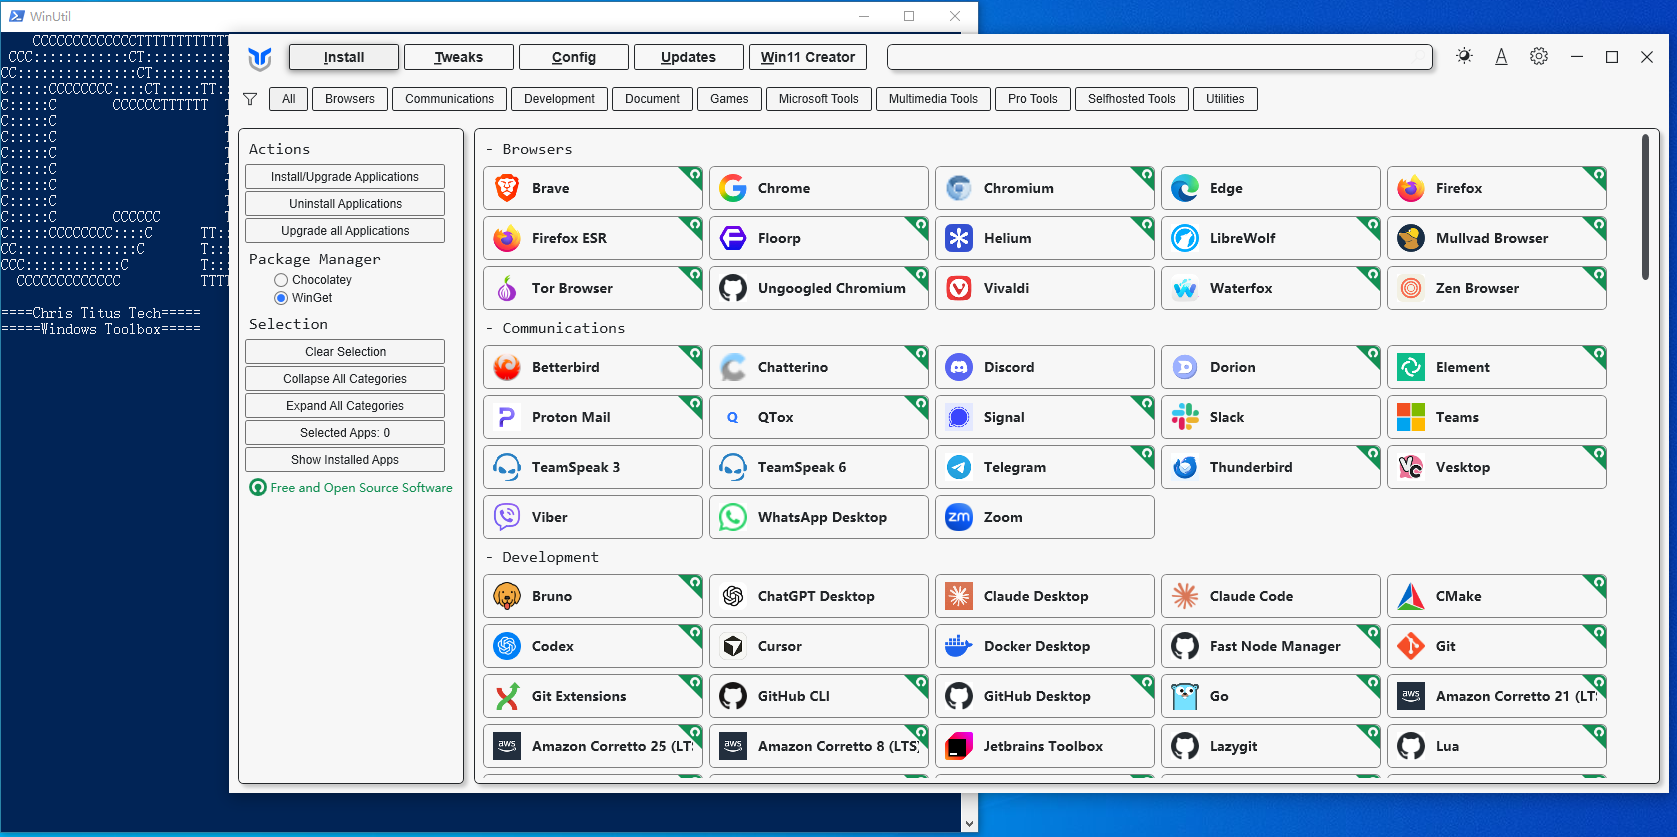Open the Config tab
Viewport: 1677px width, 837px height.
pos(574,57)
